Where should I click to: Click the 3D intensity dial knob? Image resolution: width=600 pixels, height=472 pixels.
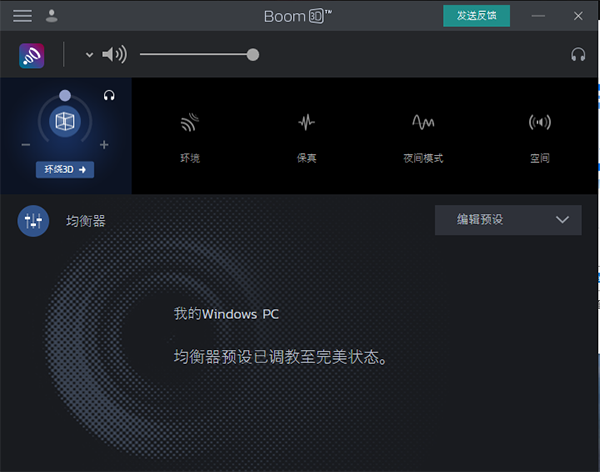65,95
